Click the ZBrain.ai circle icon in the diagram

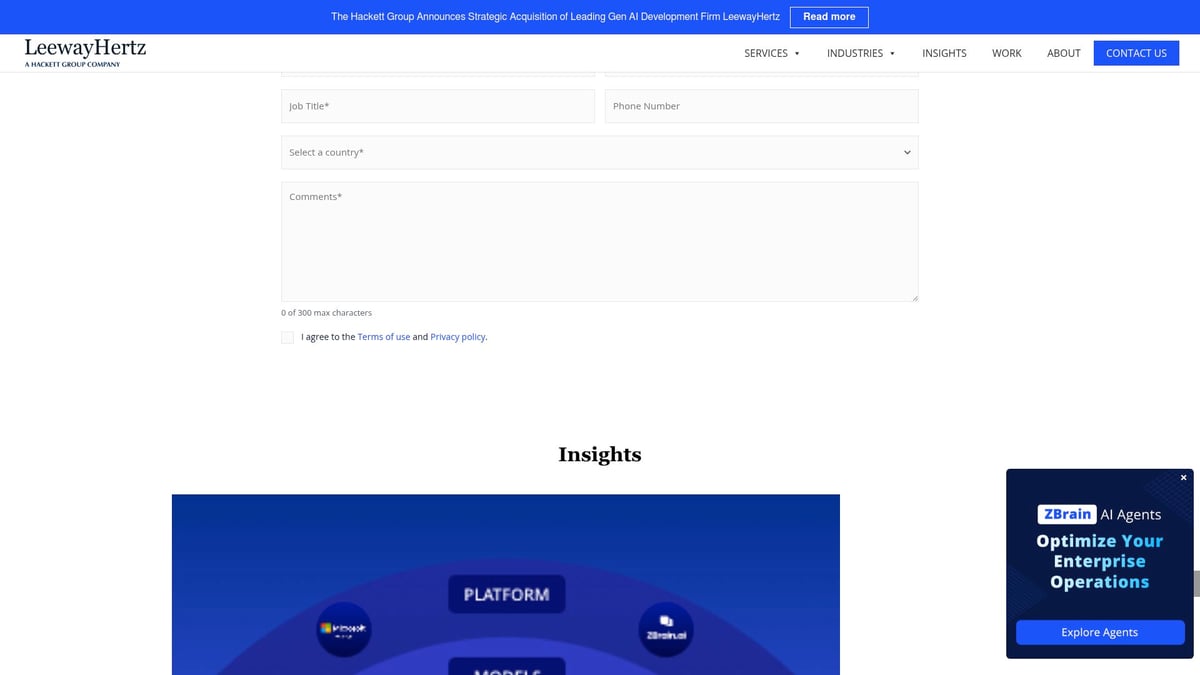coord(665,630)
